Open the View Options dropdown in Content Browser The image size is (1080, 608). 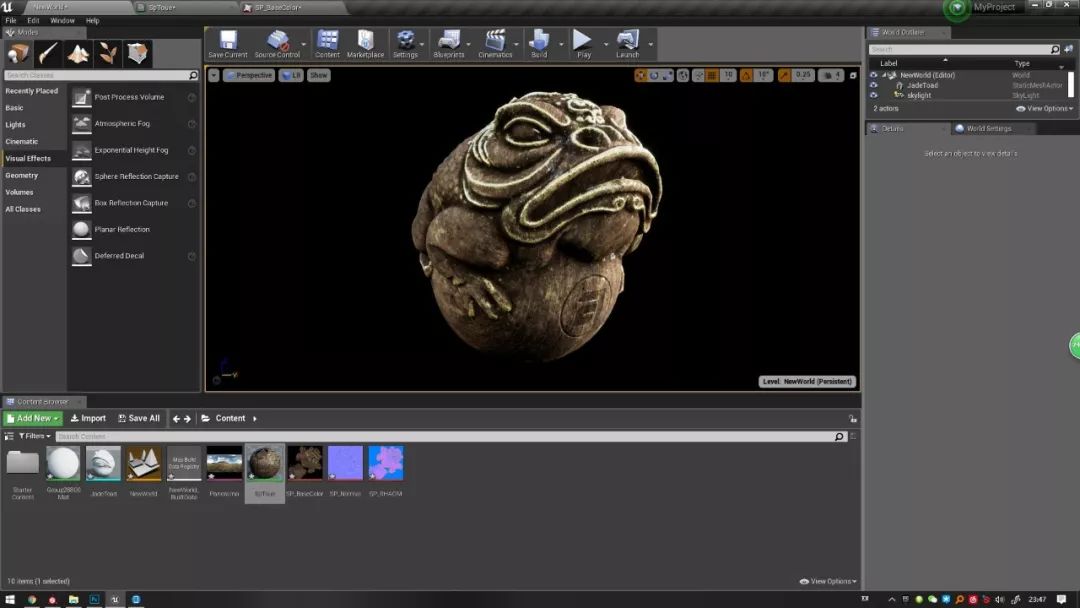(826, 580)
